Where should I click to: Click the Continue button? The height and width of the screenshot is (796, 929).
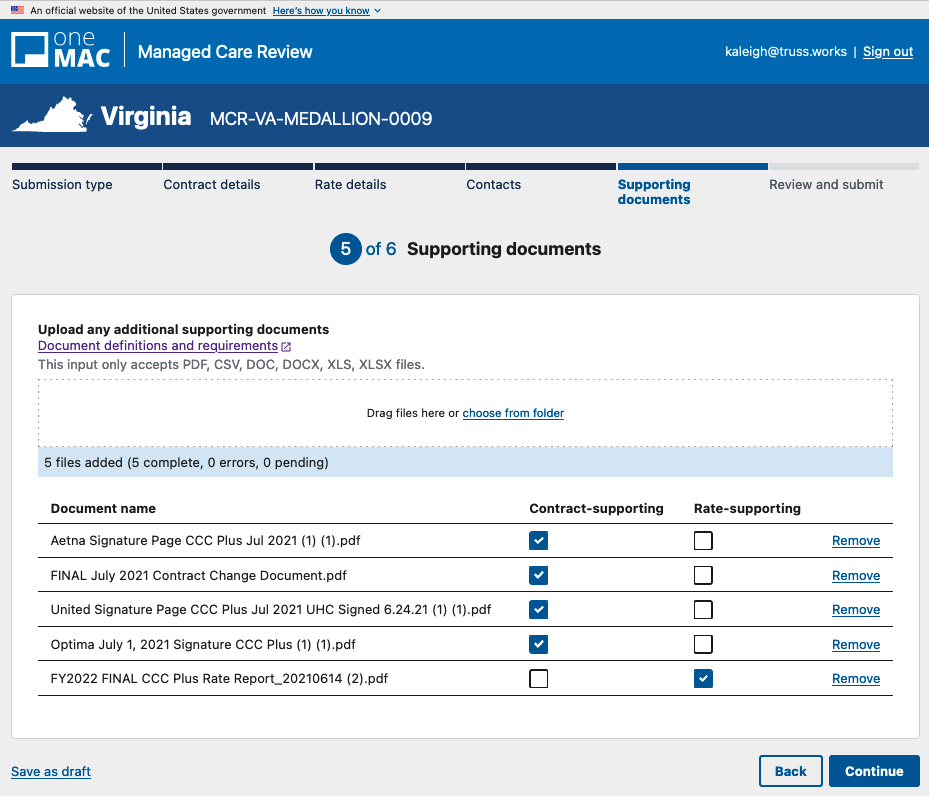tap(873, 771)
